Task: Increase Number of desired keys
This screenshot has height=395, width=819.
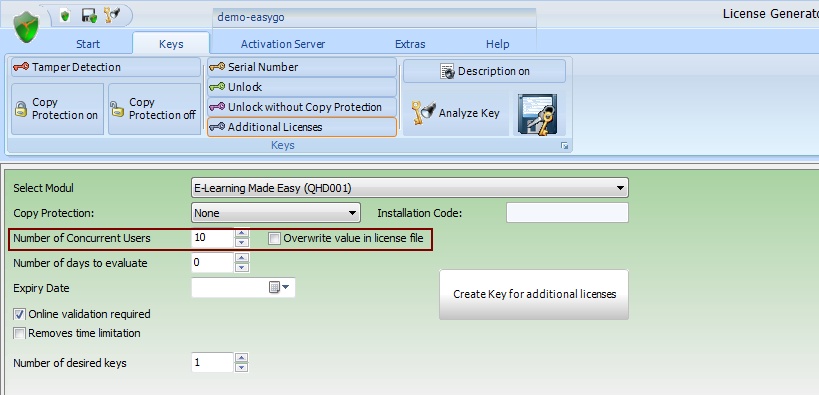Action: click(241, 357)
